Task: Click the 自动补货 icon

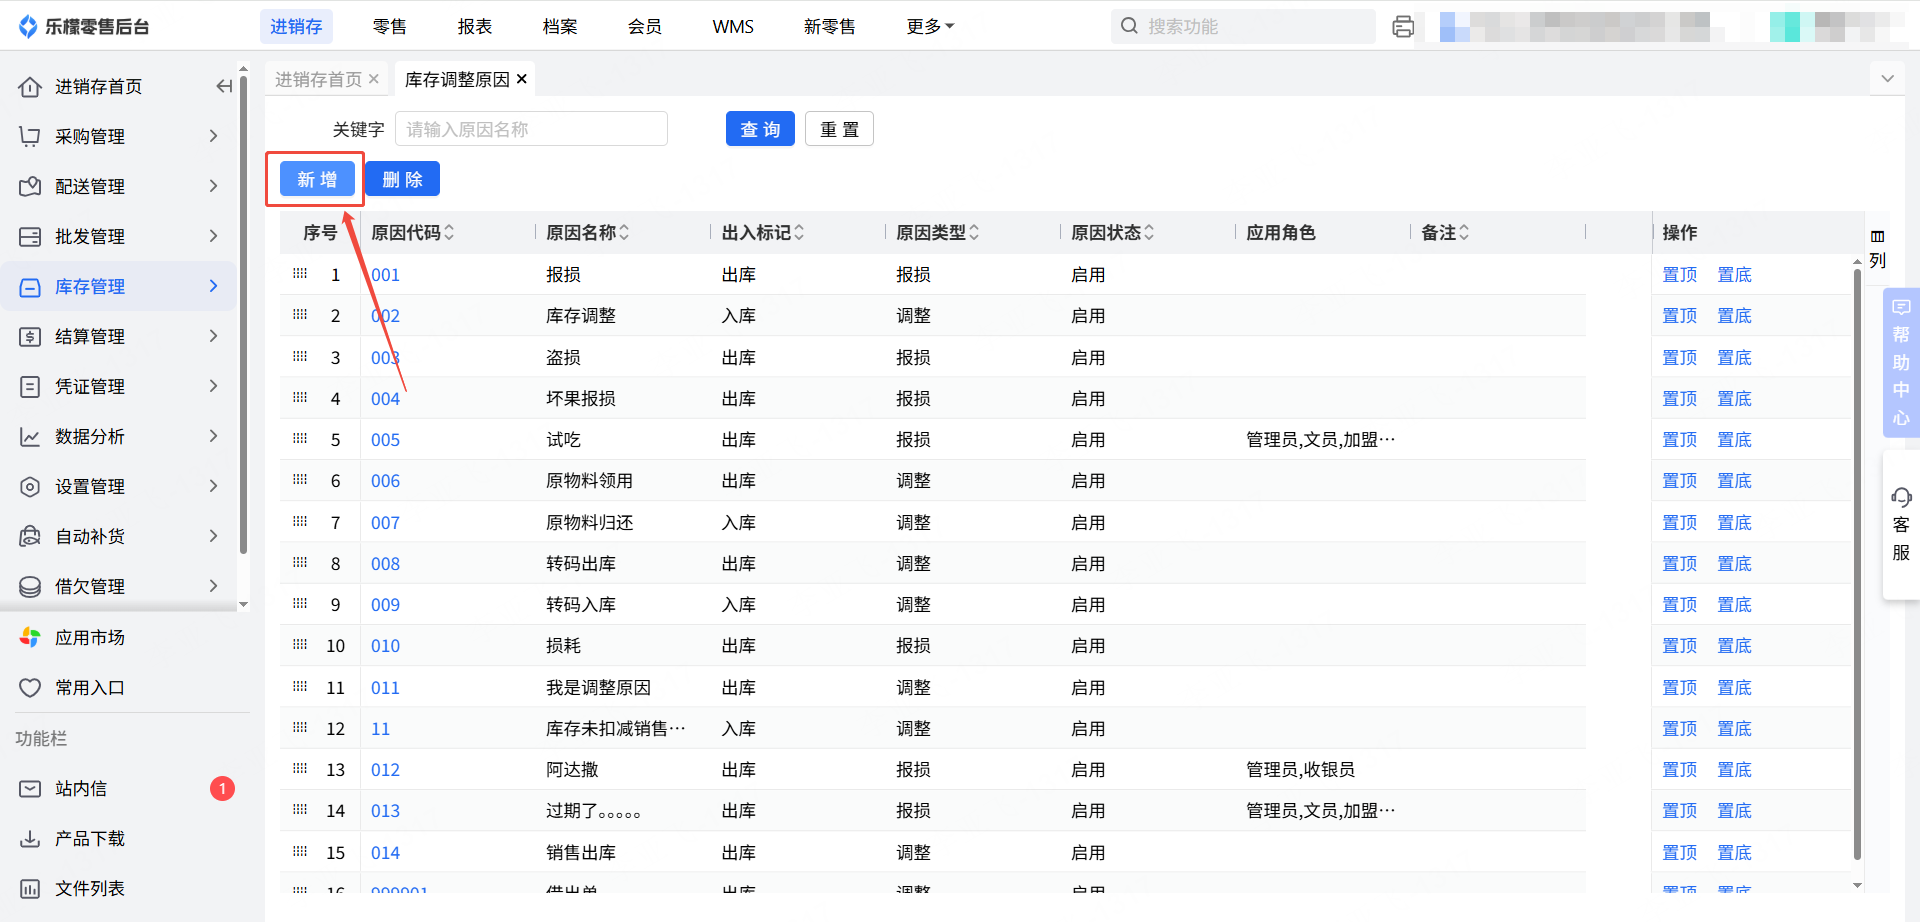Action: pyautogui.click(x=30, y=537)
